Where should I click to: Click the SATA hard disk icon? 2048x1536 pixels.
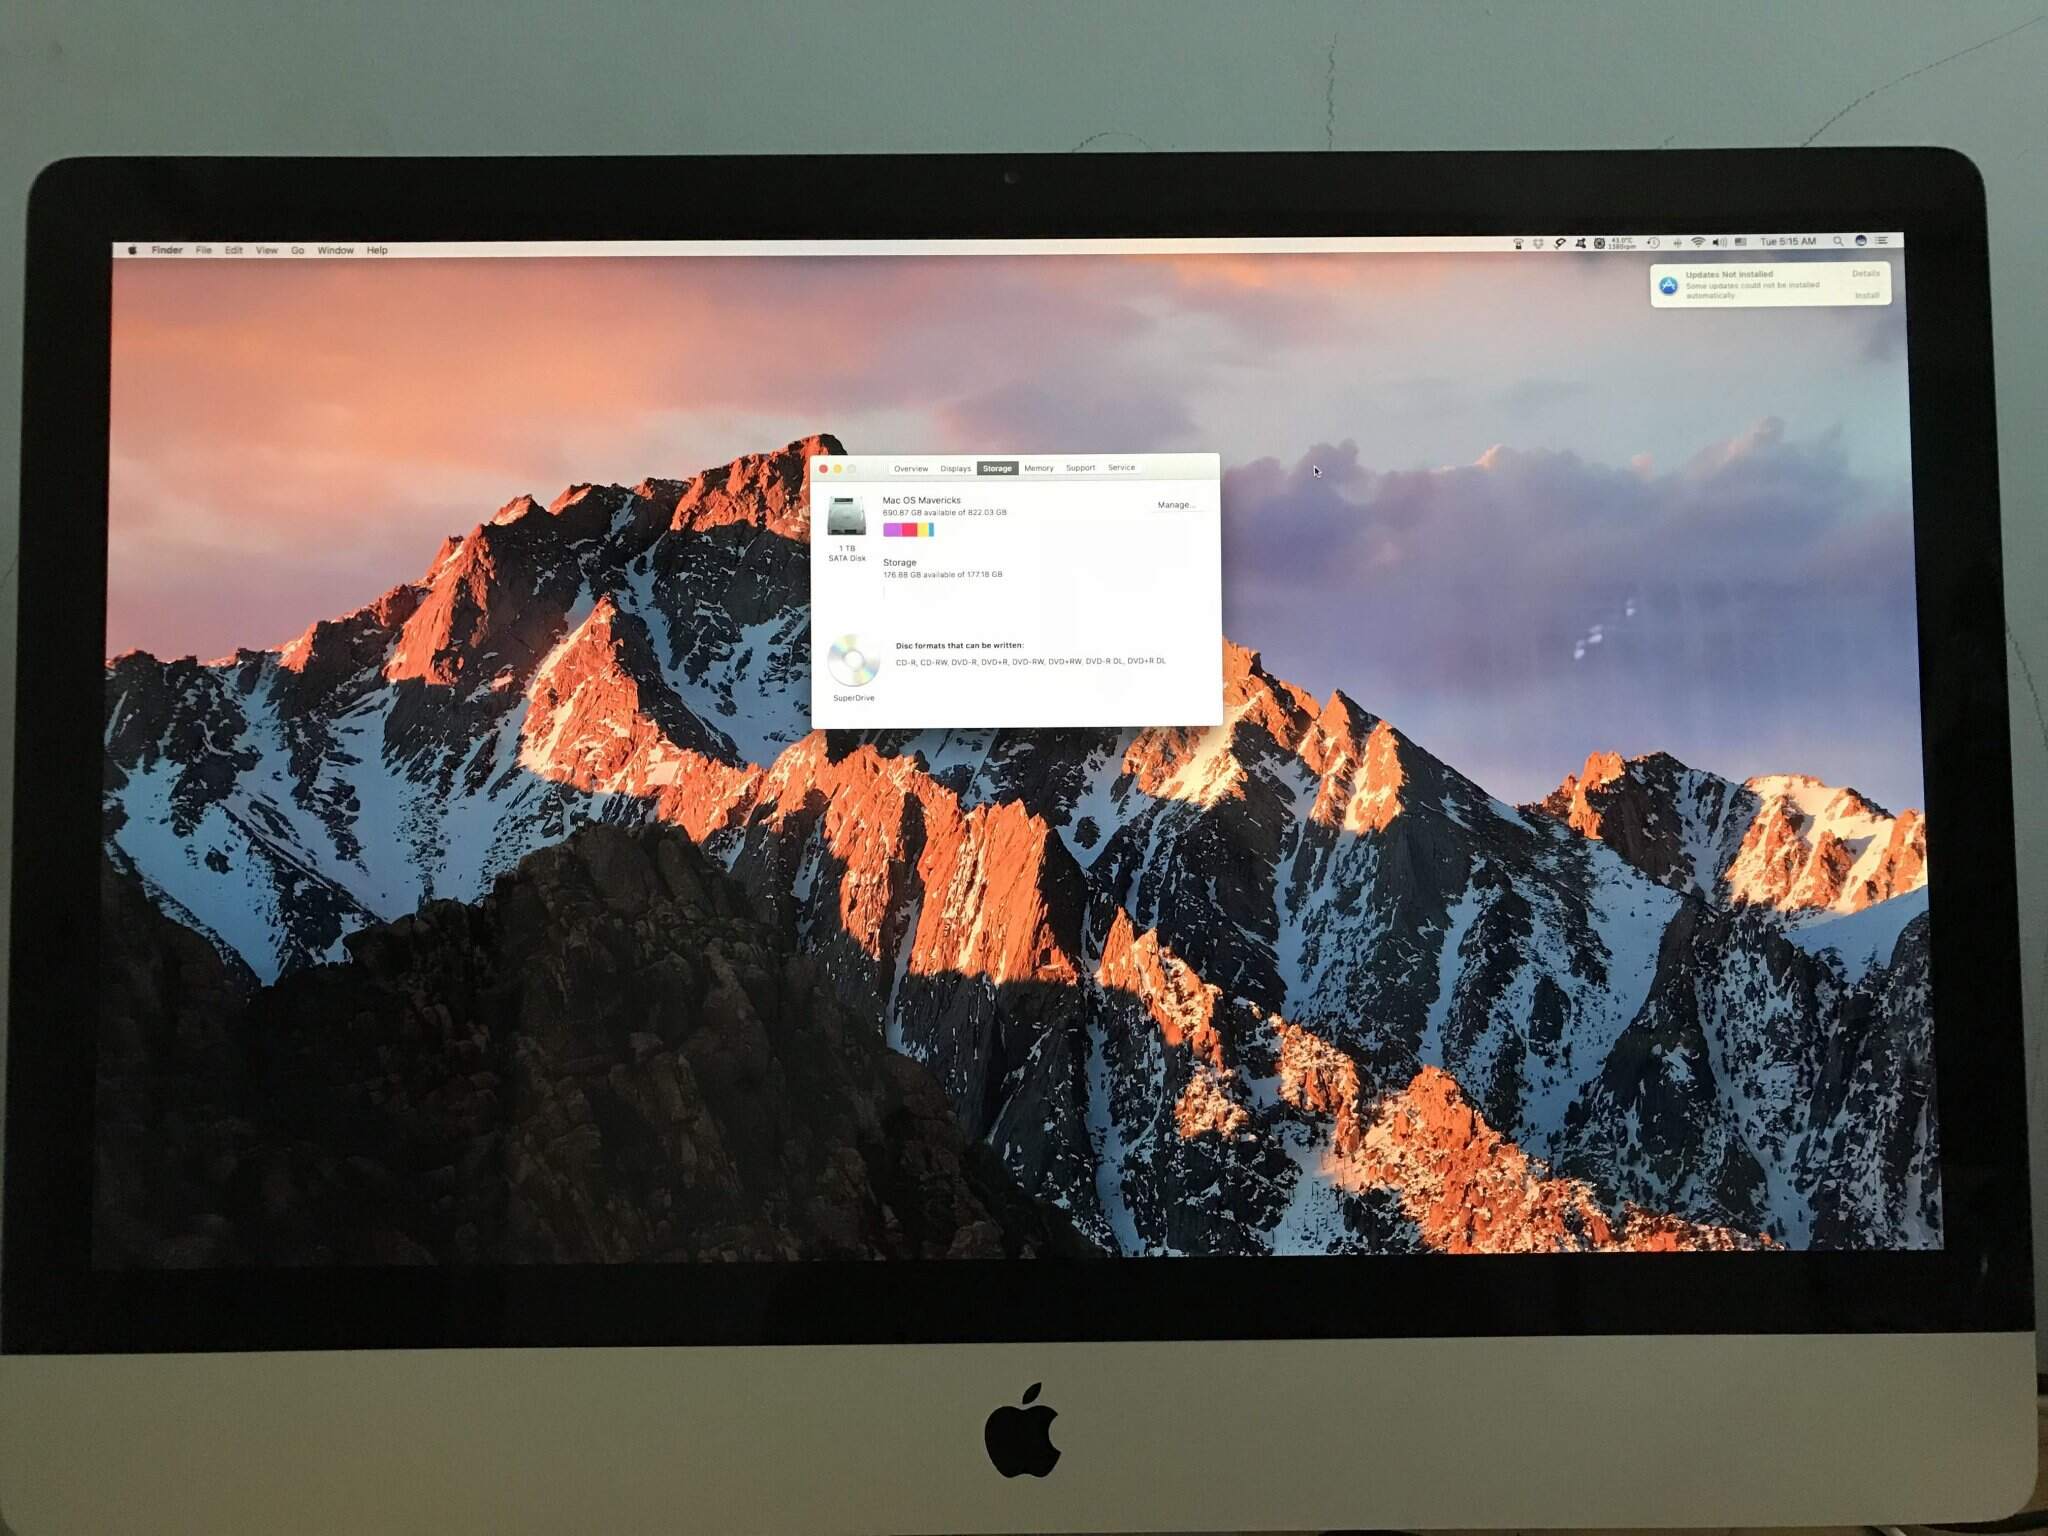846,517
